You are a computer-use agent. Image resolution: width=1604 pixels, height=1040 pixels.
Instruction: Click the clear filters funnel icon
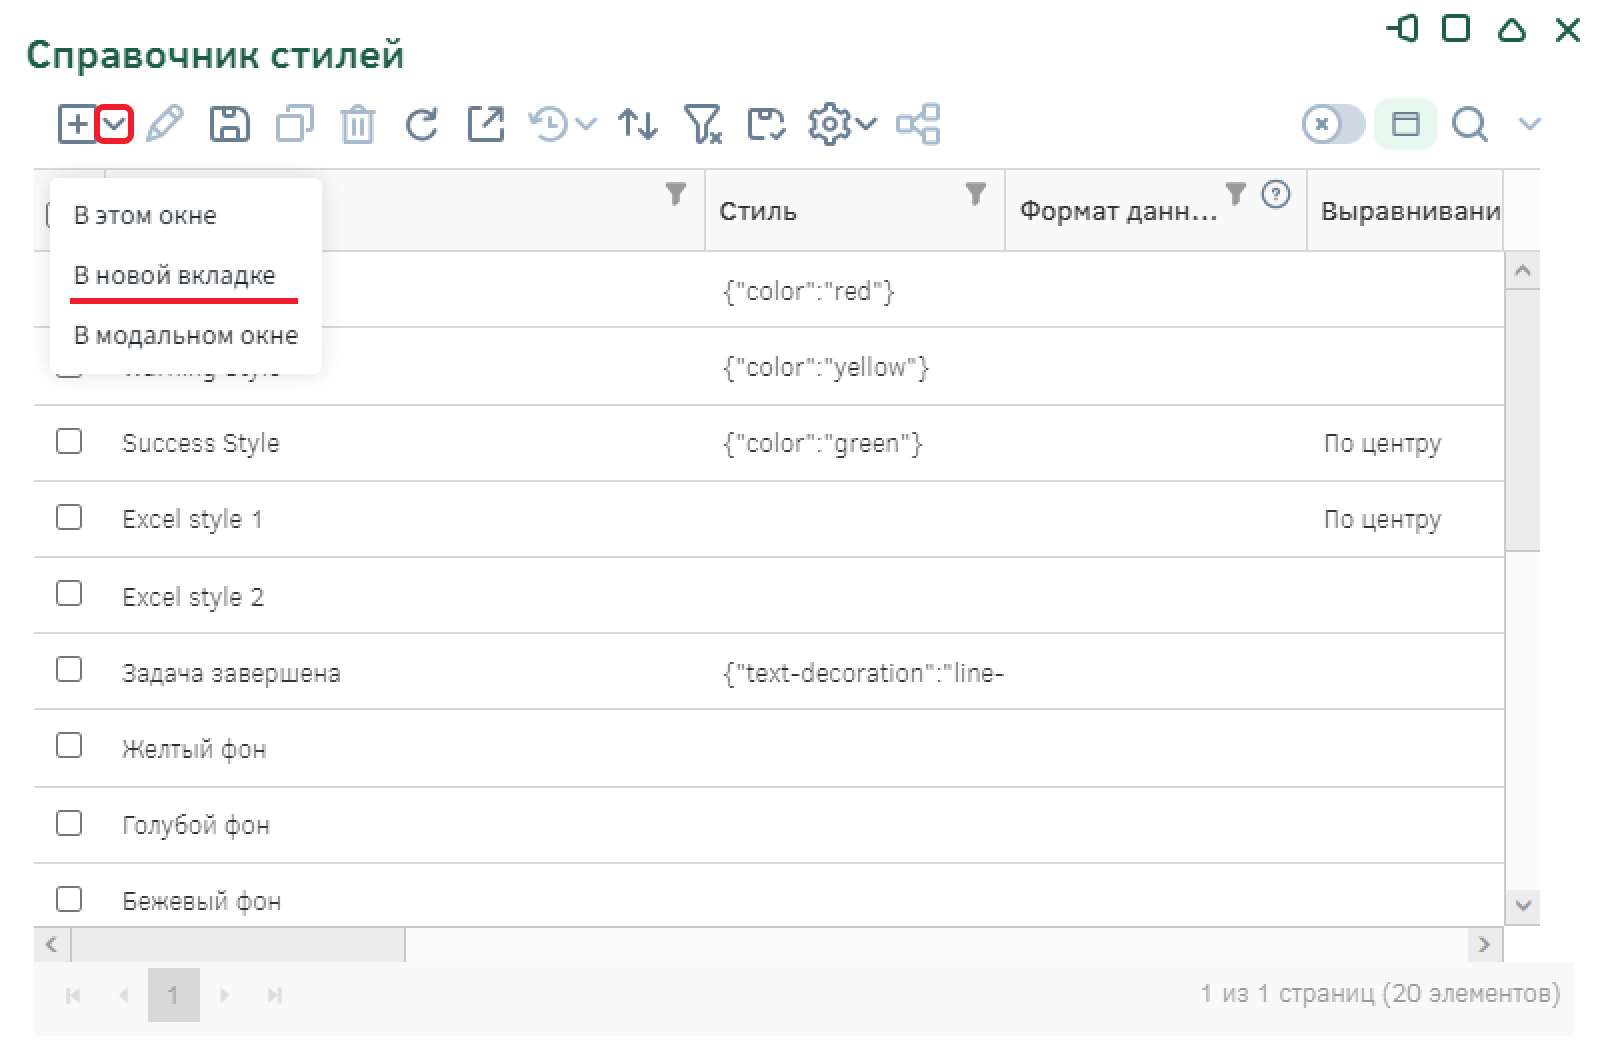tap(702, 125)
